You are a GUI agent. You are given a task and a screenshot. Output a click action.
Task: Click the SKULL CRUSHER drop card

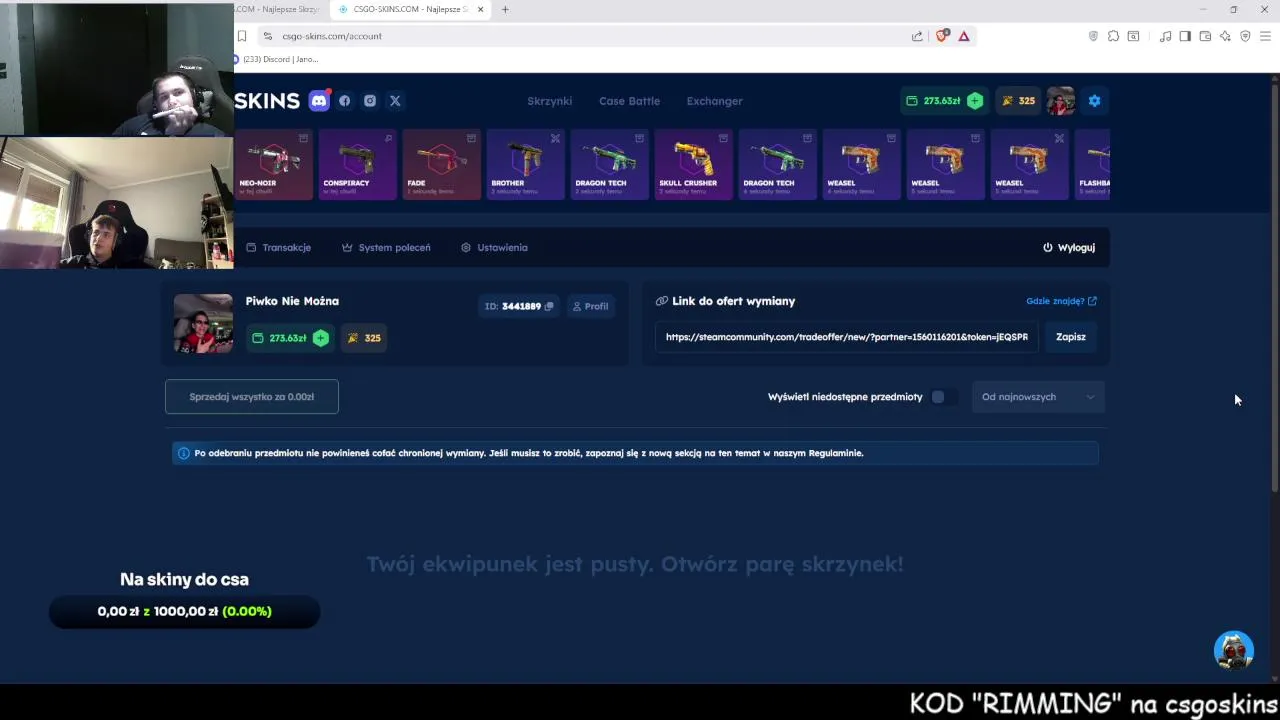pos(693,165)
